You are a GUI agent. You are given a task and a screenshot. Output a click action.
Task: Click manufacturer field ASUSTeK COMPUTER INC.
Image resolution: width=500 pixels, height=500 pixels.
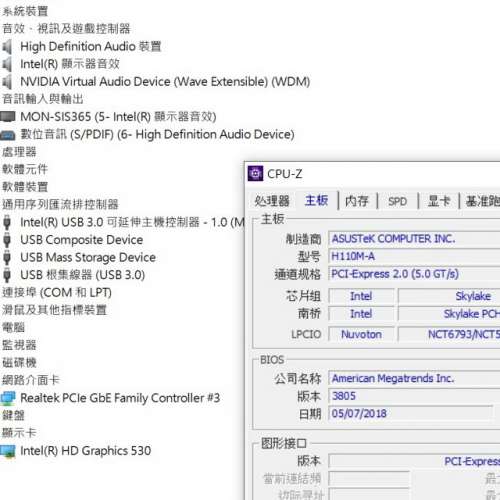414,239
